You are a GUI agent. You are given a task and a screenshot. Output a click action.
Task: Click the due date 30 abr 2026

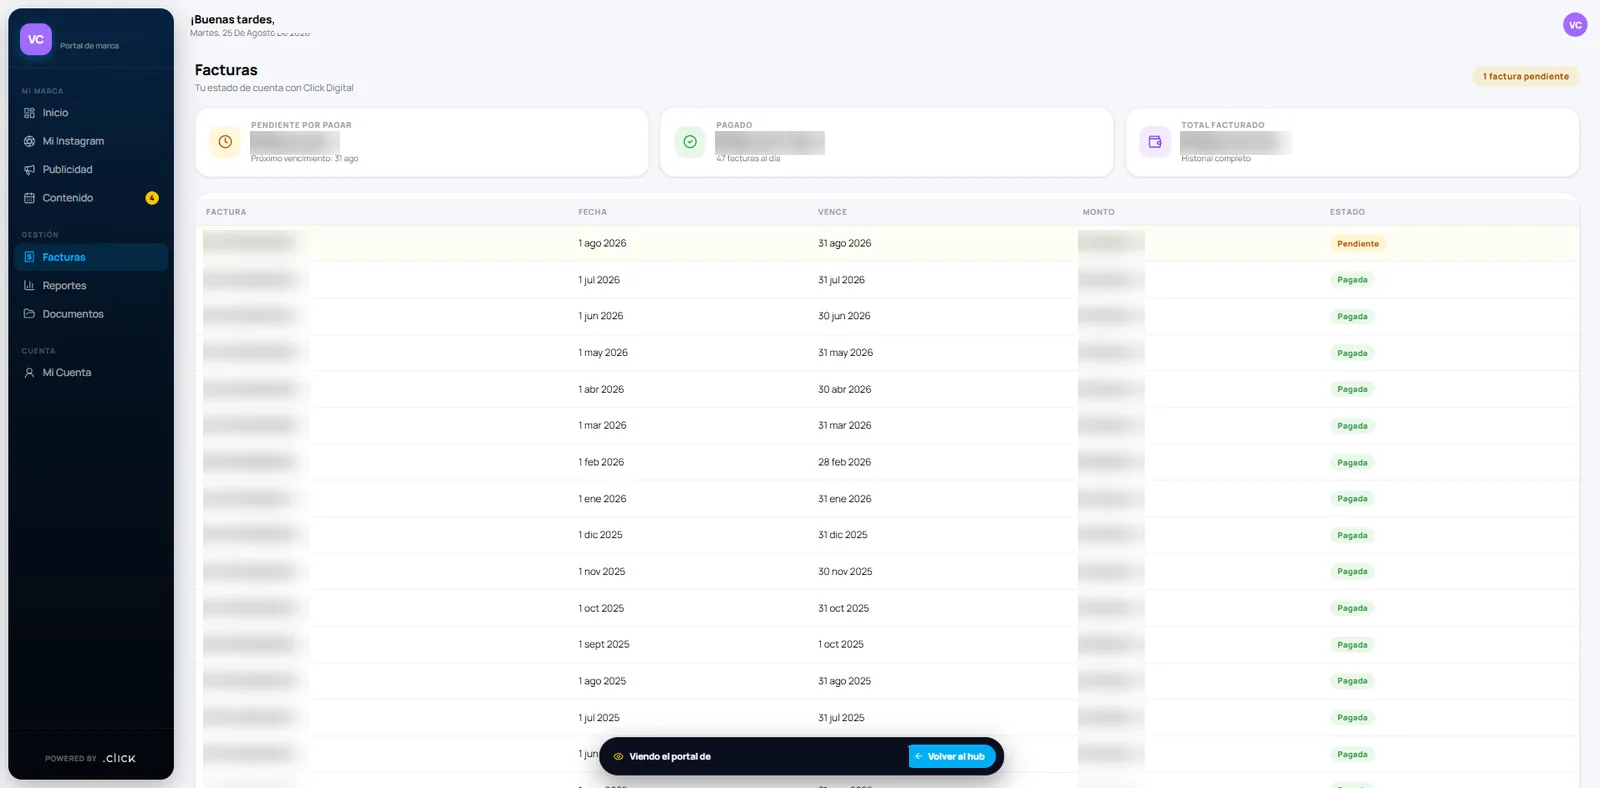click(844, 390)
